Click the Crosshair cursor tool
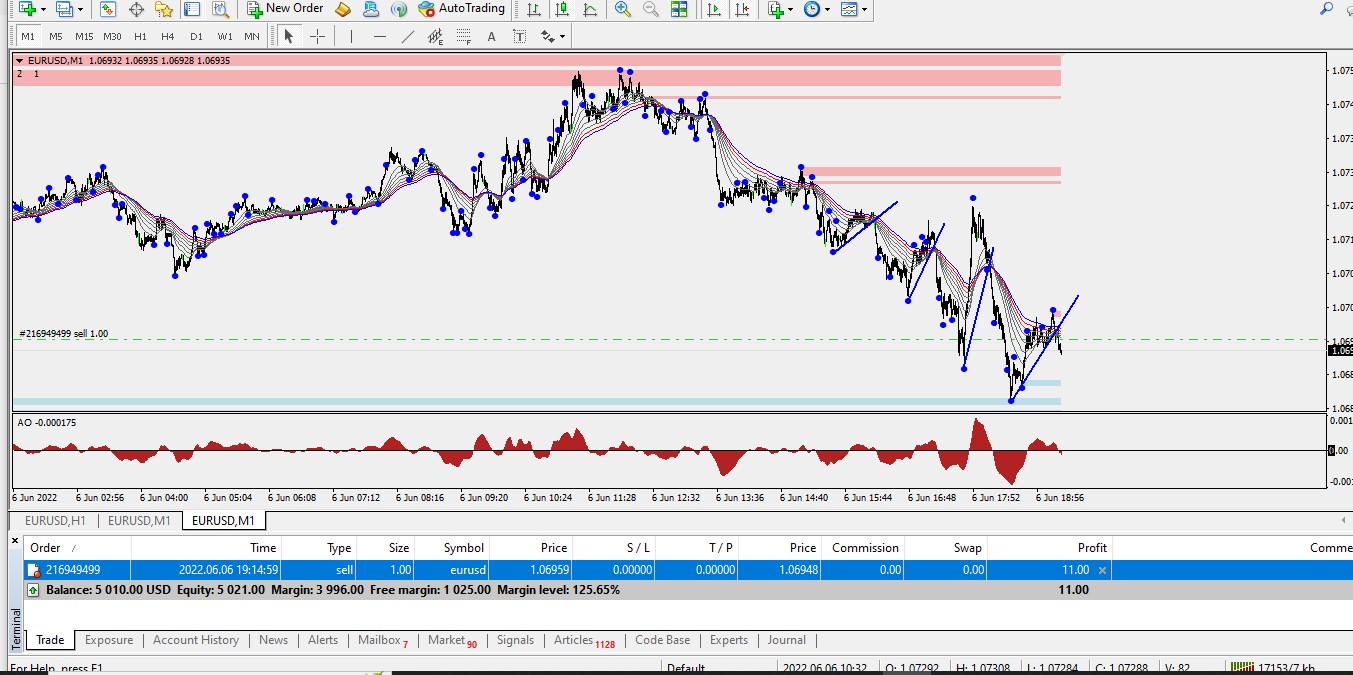Screen dimensions: 1353x675 [x=317, y=37]
